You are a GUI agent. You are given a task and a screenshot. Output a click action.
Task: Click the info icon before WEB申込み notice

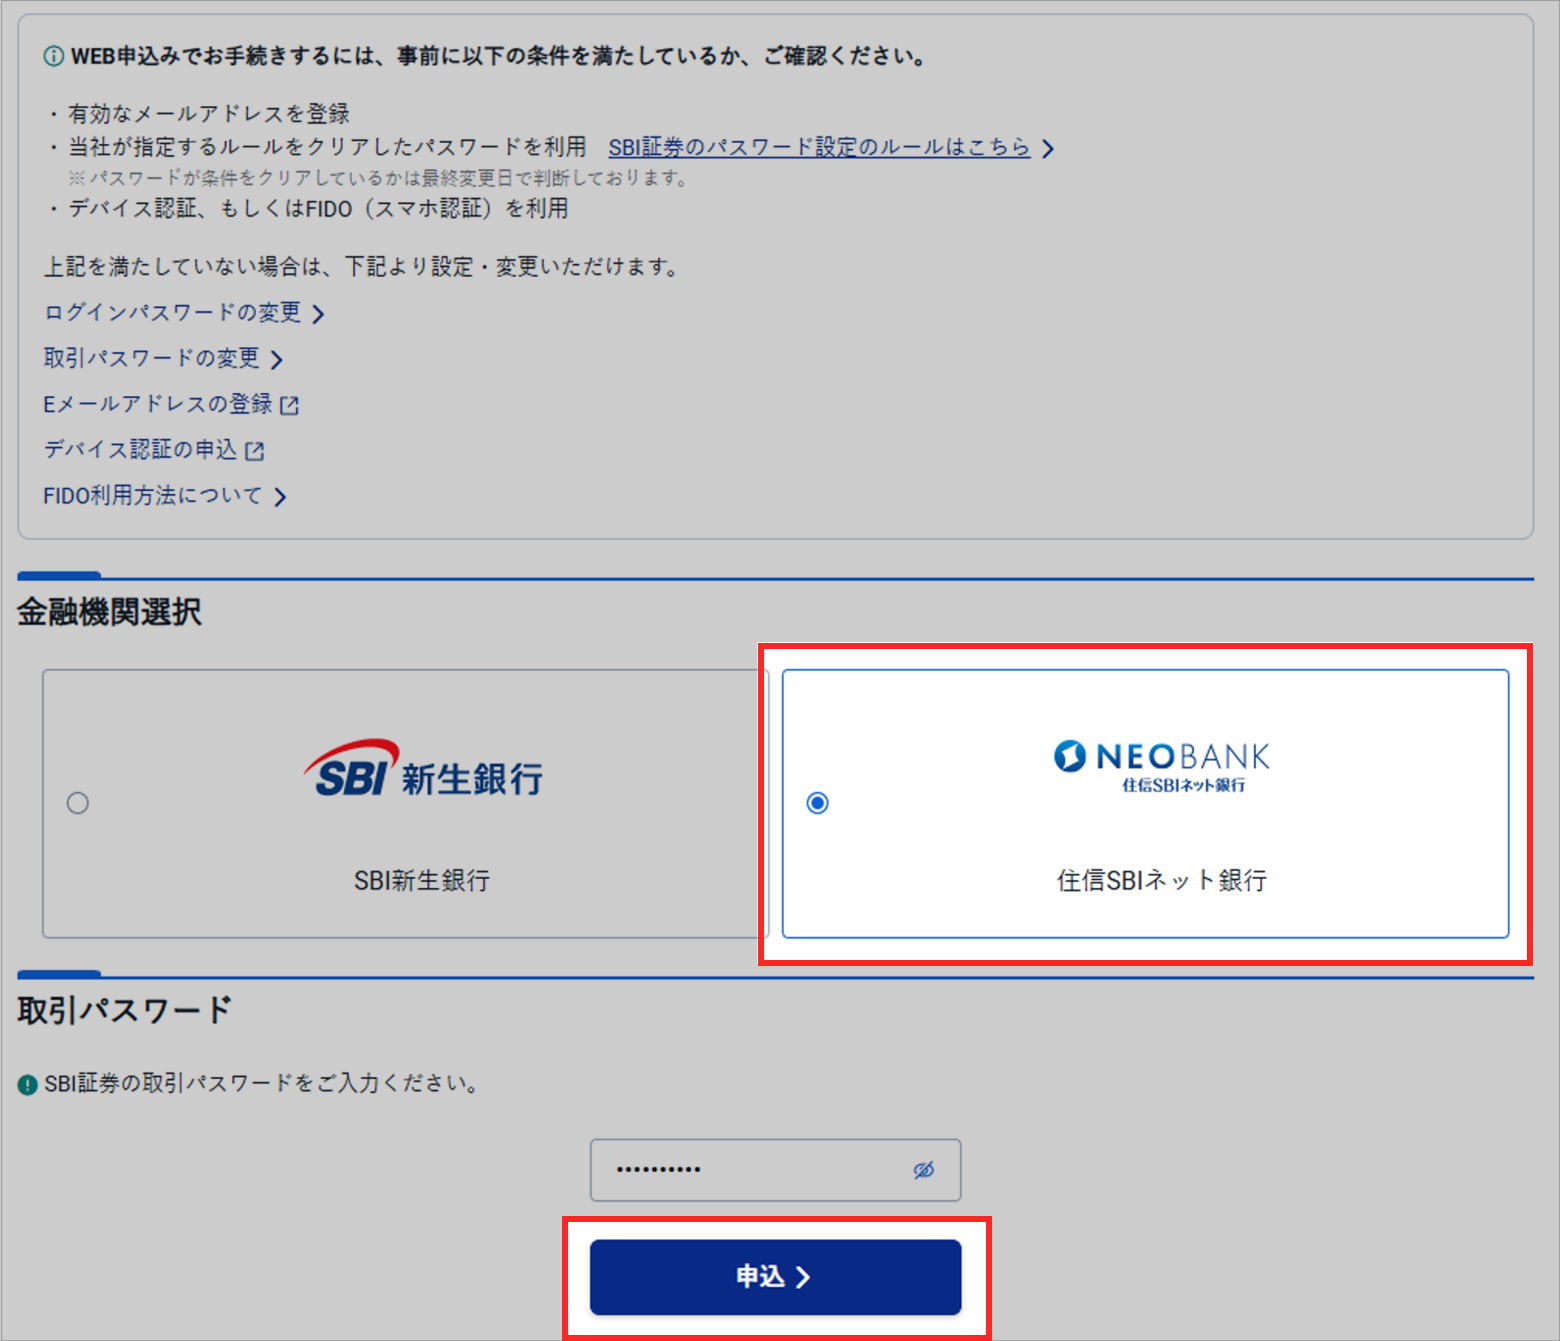[x=54, y=56]
